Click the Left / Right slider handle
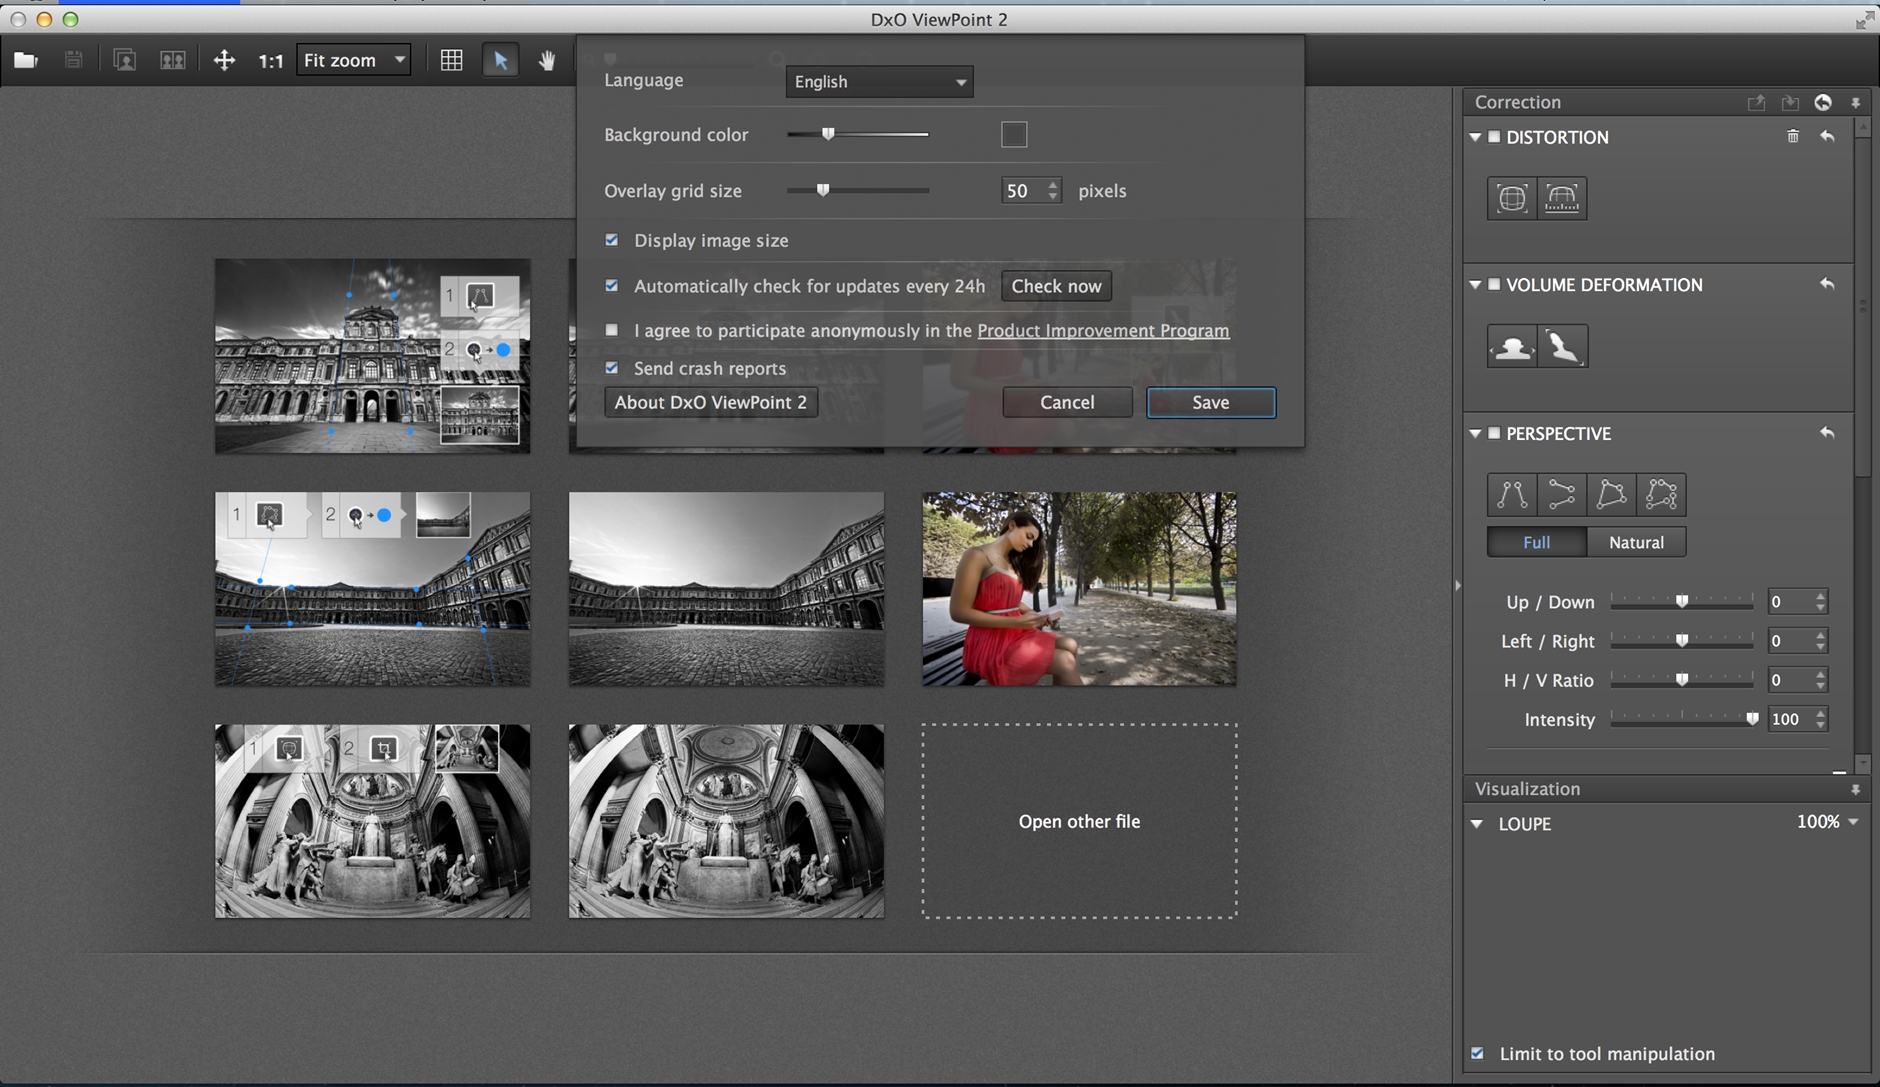Image resolution: width=1880 pixels, height=1087 pixels. (1682, 641)
